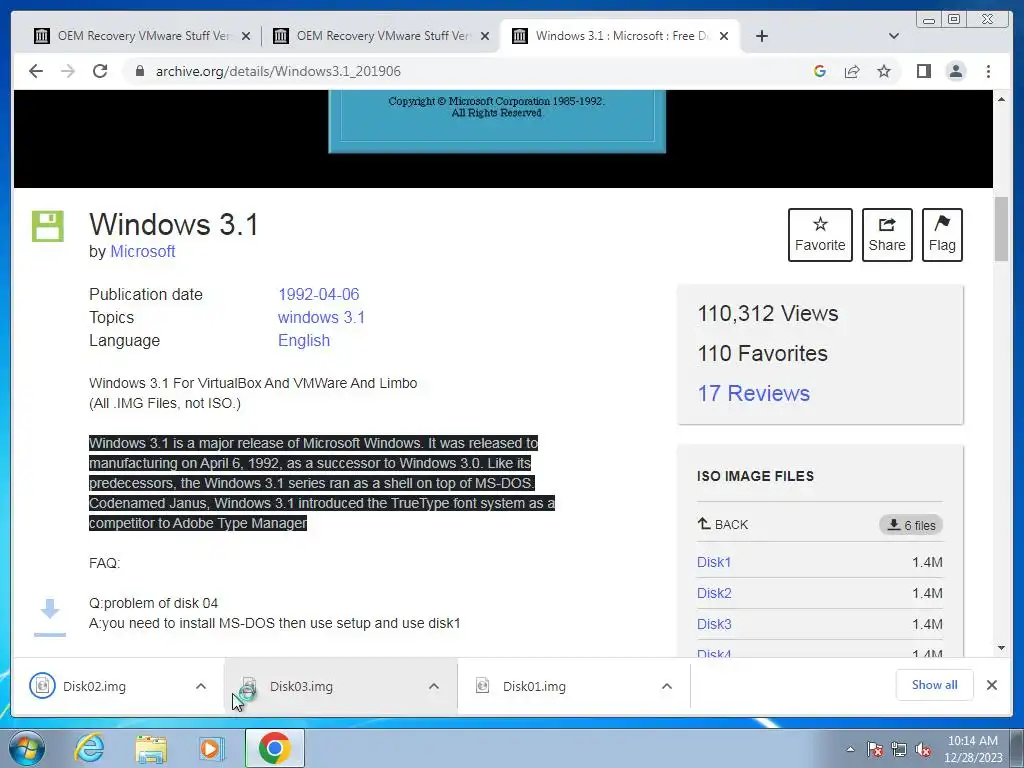Open a new tab
Screen dimensions: 1024x768
coord(761,36)
